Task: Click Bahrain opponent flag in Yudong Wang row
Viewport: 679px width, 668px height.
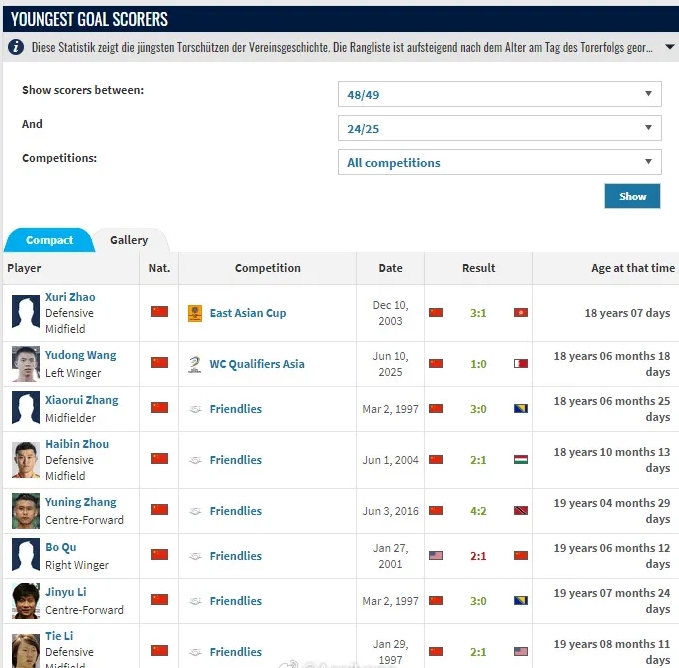Action: (521, 364)
